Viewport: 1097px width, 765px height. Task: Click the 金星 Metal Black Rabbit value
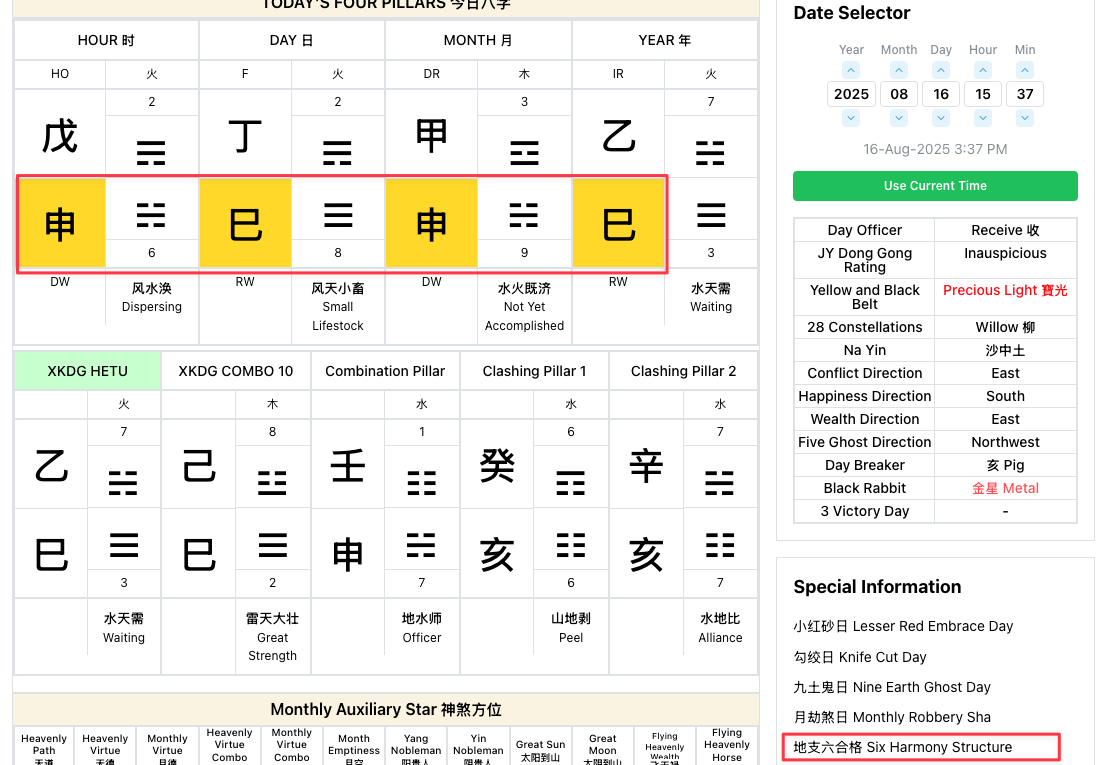click(x=1005, y=489)
